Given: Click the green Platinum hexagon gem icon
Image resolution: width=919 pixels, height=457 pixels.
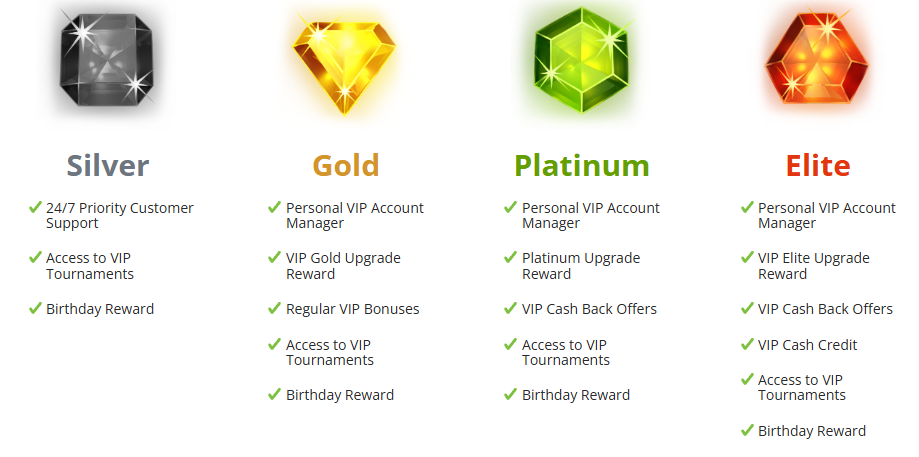Looking at the screenshot, I should pyautogui.click(x=581, y=60).
